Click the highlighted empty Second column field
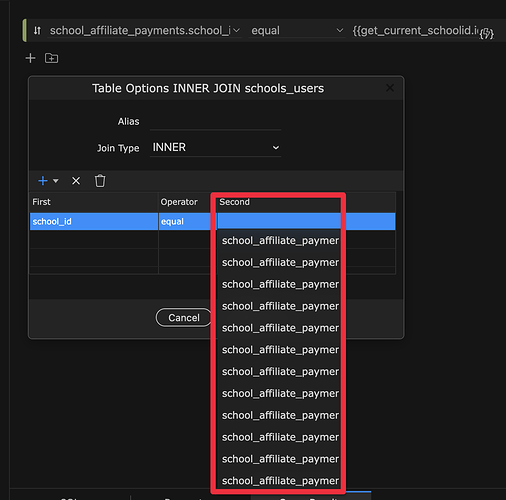Screen dimensions: 506x500 tap(279, 221)
